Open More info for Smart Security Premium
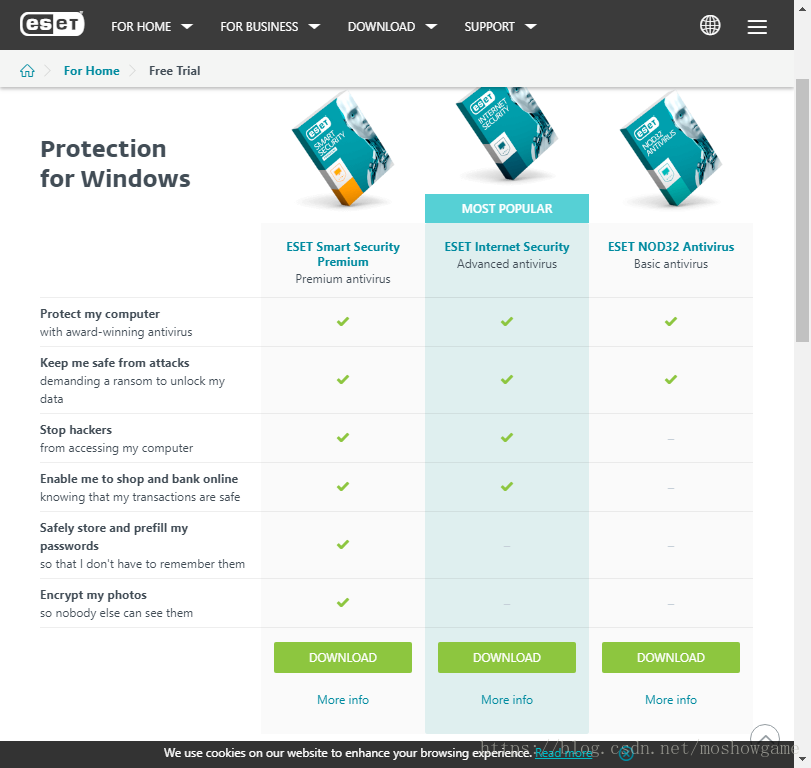 pyautogui.click(x=343, y=700)
